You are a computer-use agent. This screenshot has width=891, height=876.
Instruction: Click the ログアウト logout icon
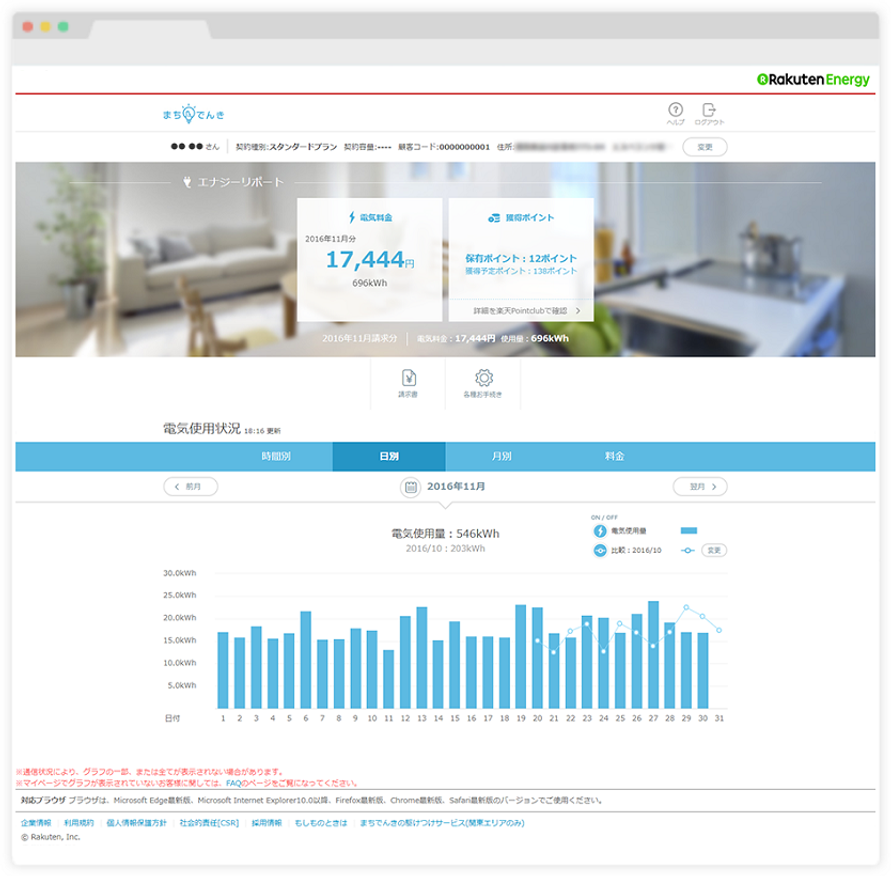[709, 109]
